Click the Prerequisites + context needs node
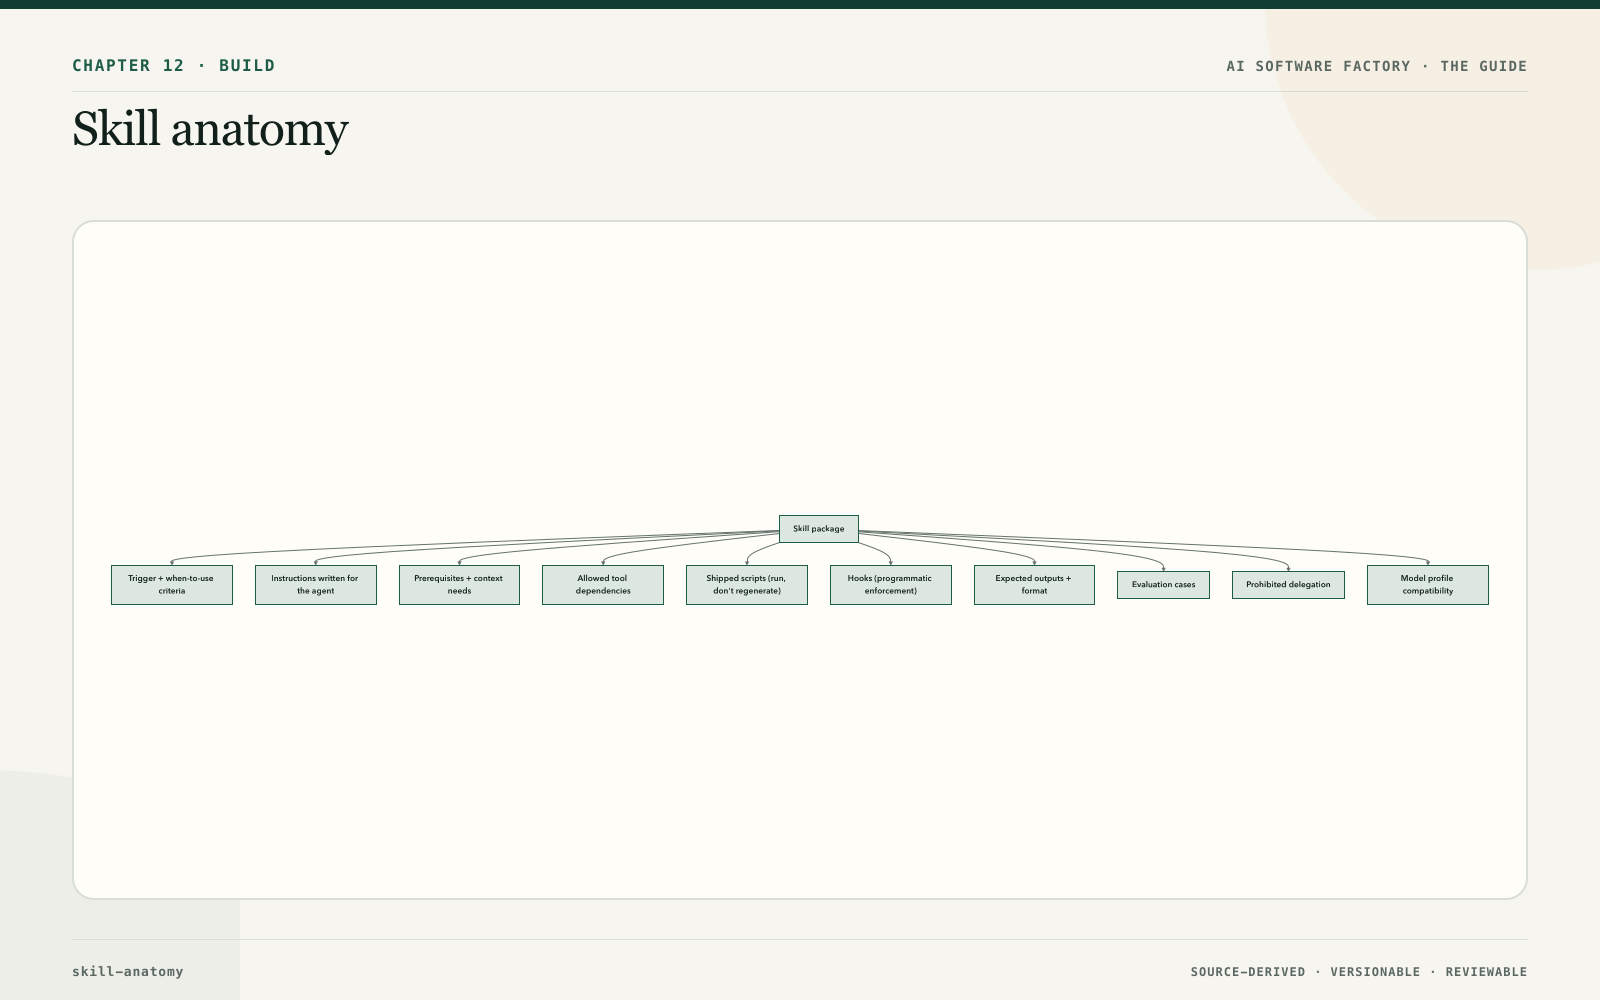 point(459,585)
